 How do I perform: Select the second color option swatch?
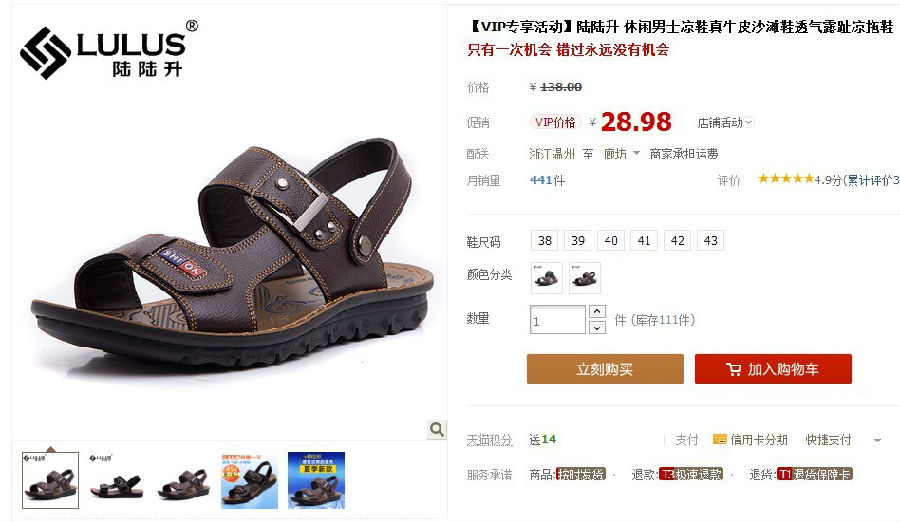[x=585, y=278]
